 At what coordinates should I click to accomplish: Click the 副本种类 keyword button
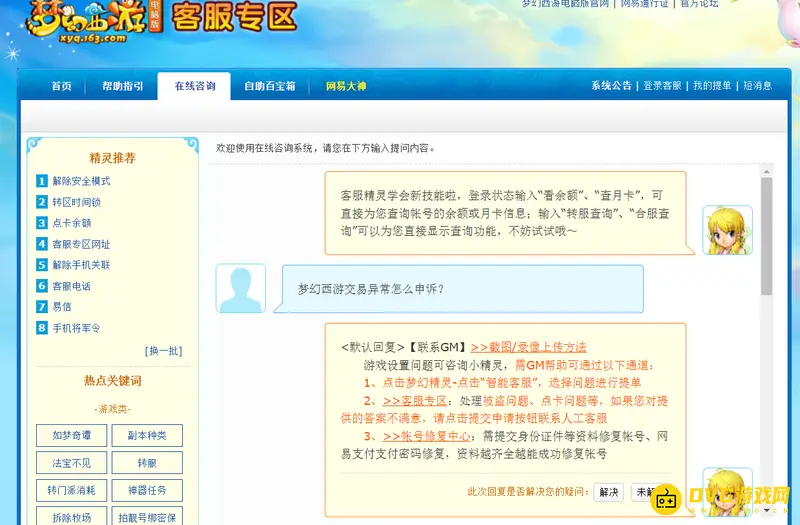(147, 435)
